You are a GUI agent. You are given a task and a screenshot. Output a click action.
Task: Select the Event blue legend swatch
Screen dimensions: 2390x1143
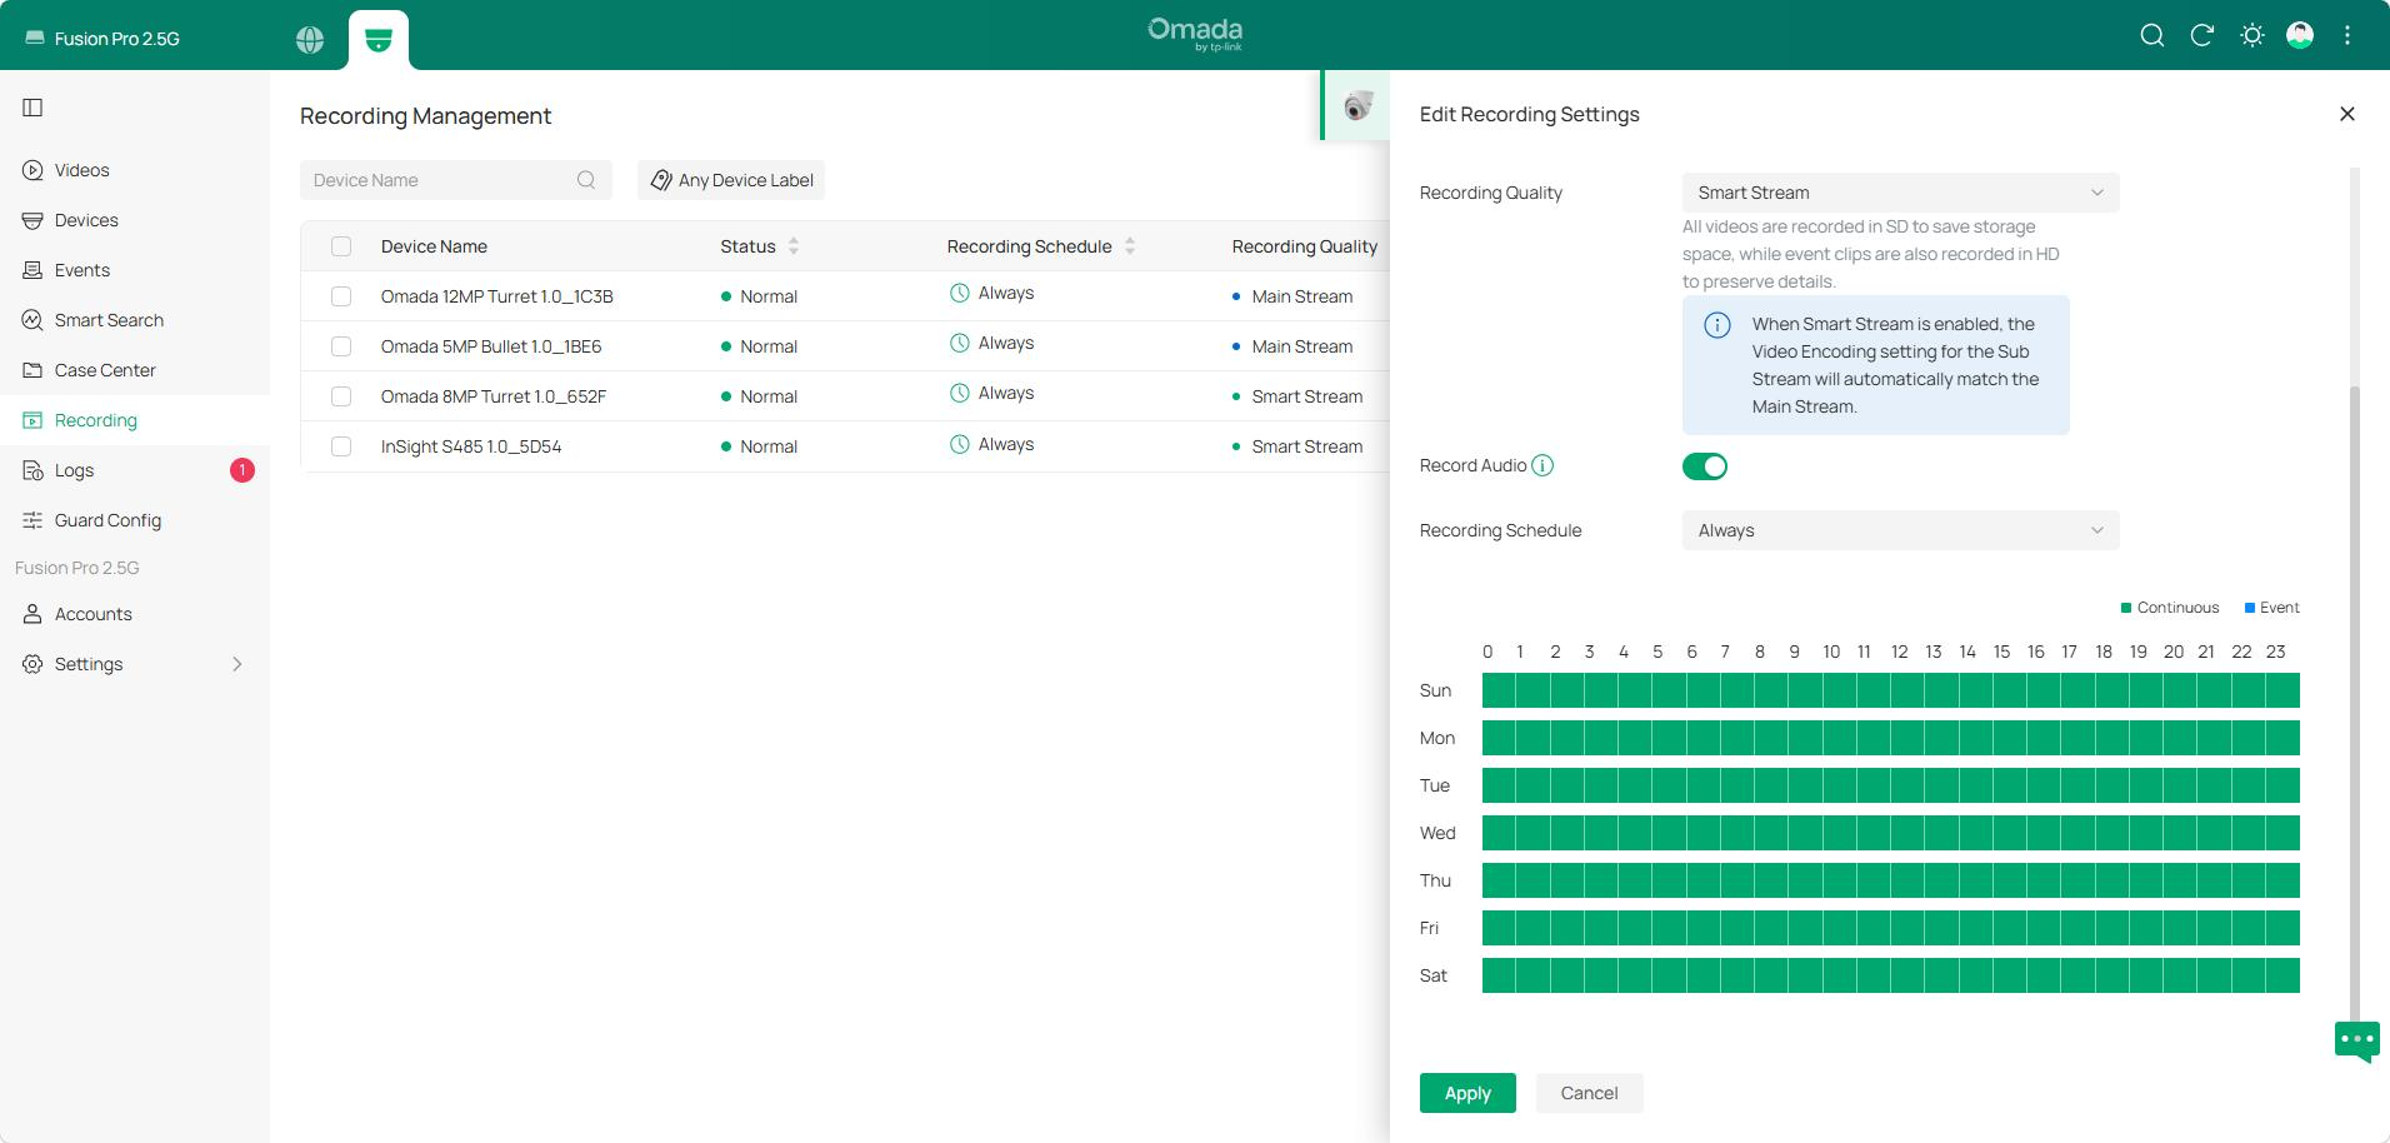click(x=2249, y=607)
